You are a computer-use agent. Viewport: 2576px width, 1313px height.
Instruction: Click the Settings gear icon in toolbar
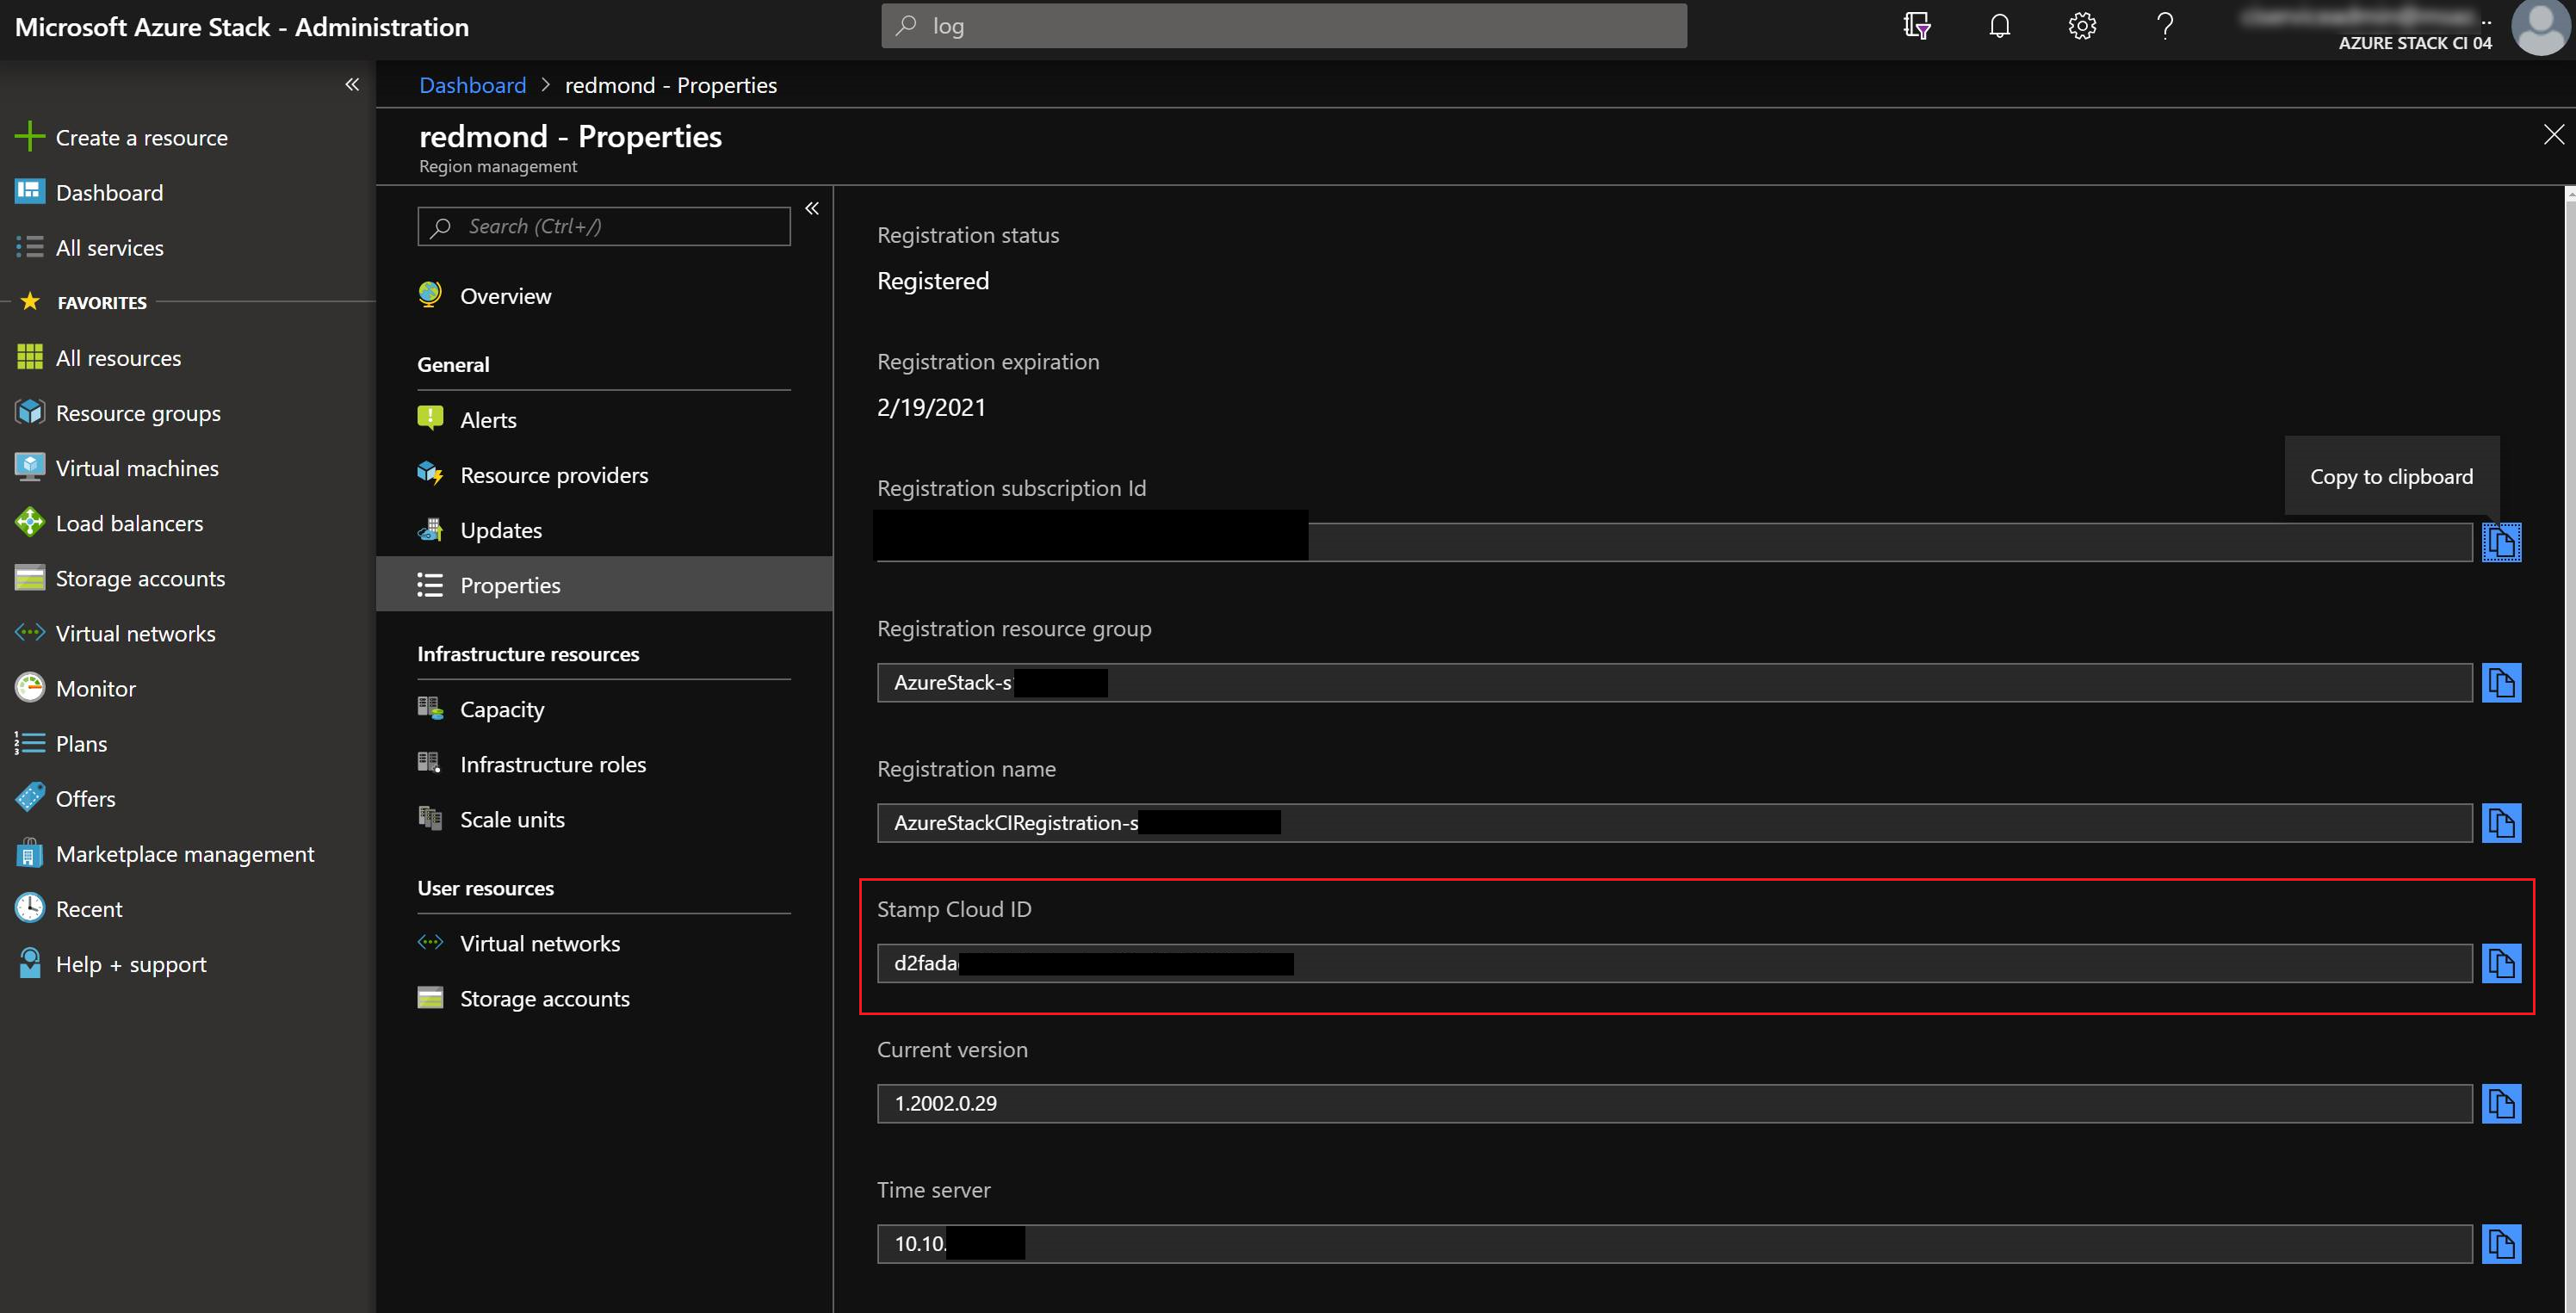(2082, 25)
